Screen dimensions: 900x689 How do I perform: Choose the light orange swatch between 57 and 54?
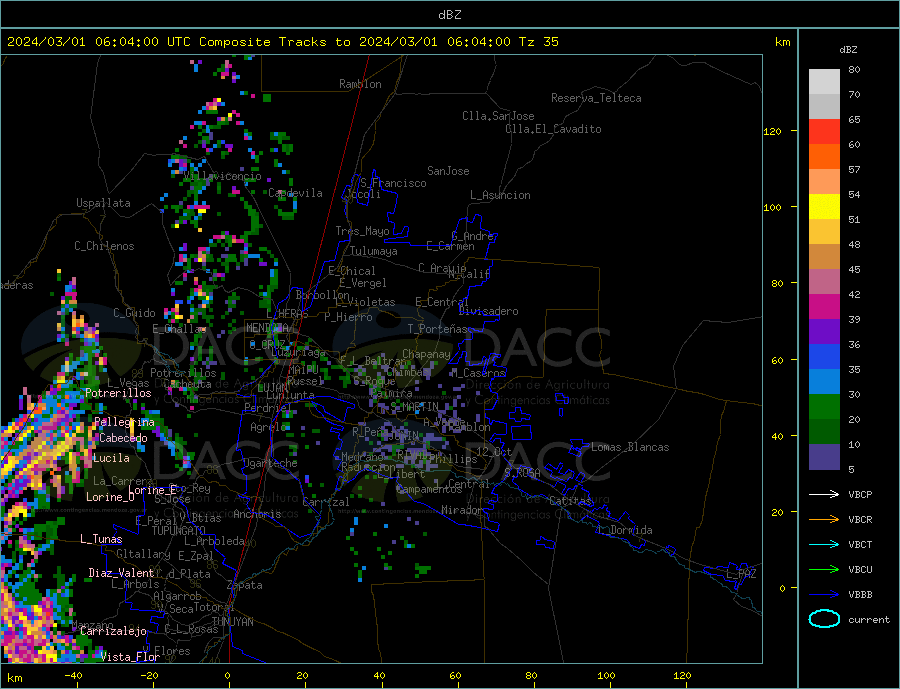(x=824, y=181)
